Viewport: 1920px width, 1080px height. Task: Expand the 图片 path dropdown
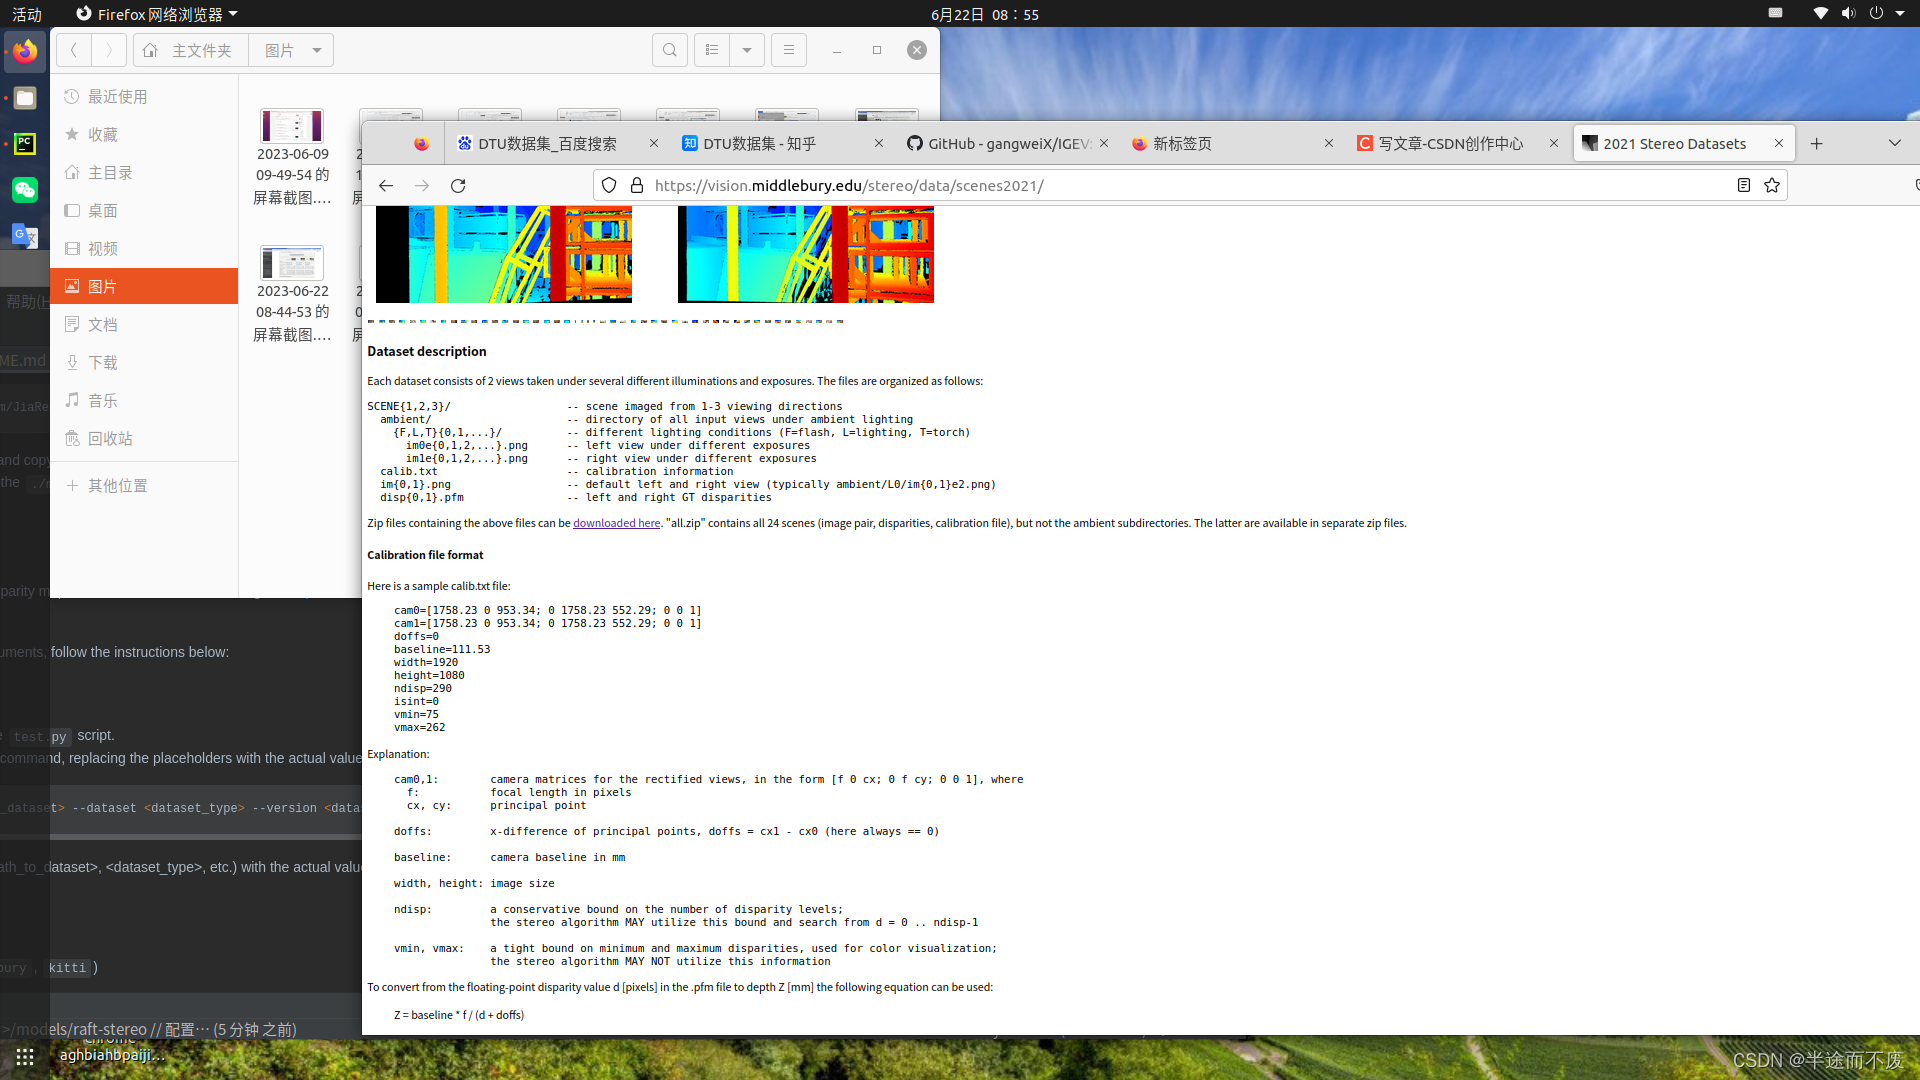click(x=317, y=50)
